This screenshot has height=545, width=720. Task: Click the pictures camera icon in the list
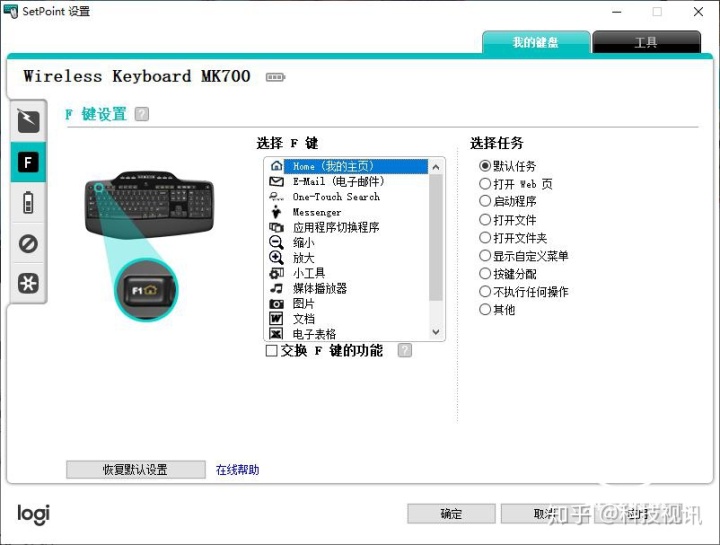pyautogui.click(x=276, y=303)
